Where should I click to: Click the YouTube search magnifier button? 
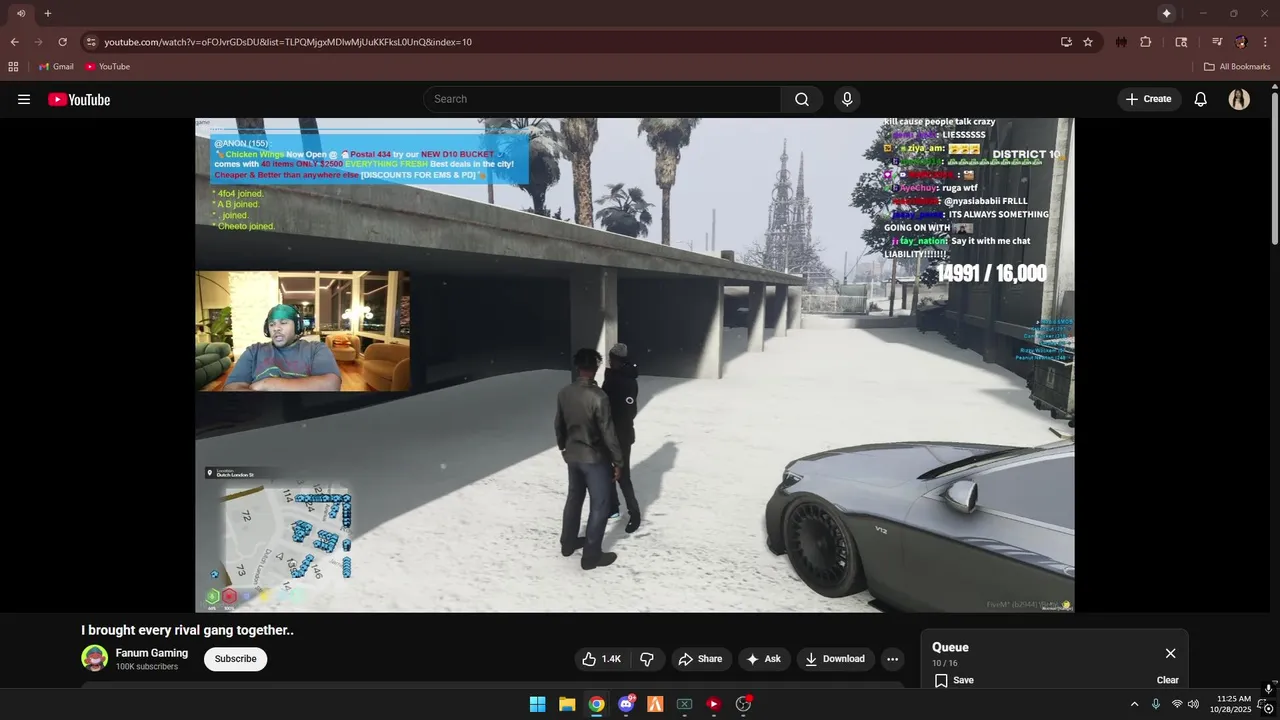click(x=802, y=99)
